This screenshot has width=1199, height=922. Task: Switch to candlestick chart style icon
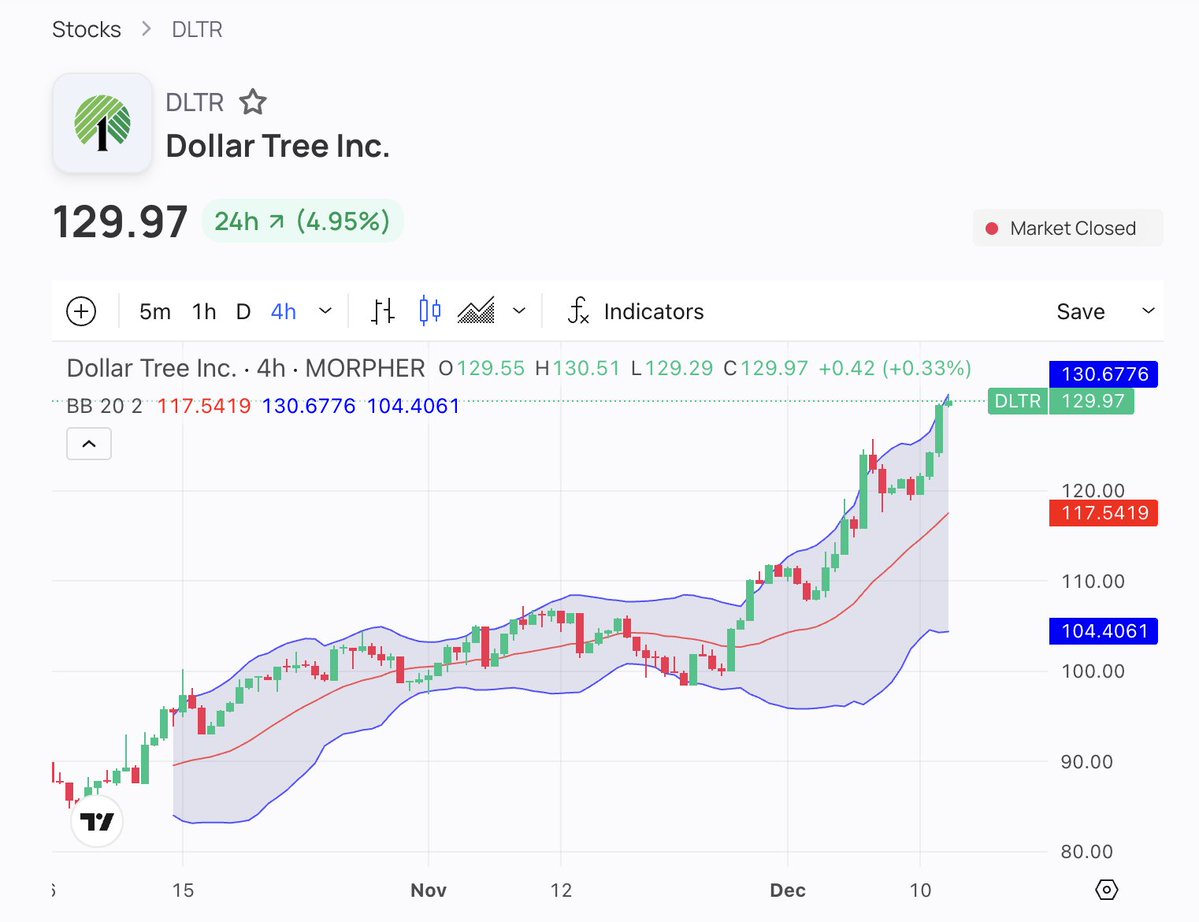[430, 311]
